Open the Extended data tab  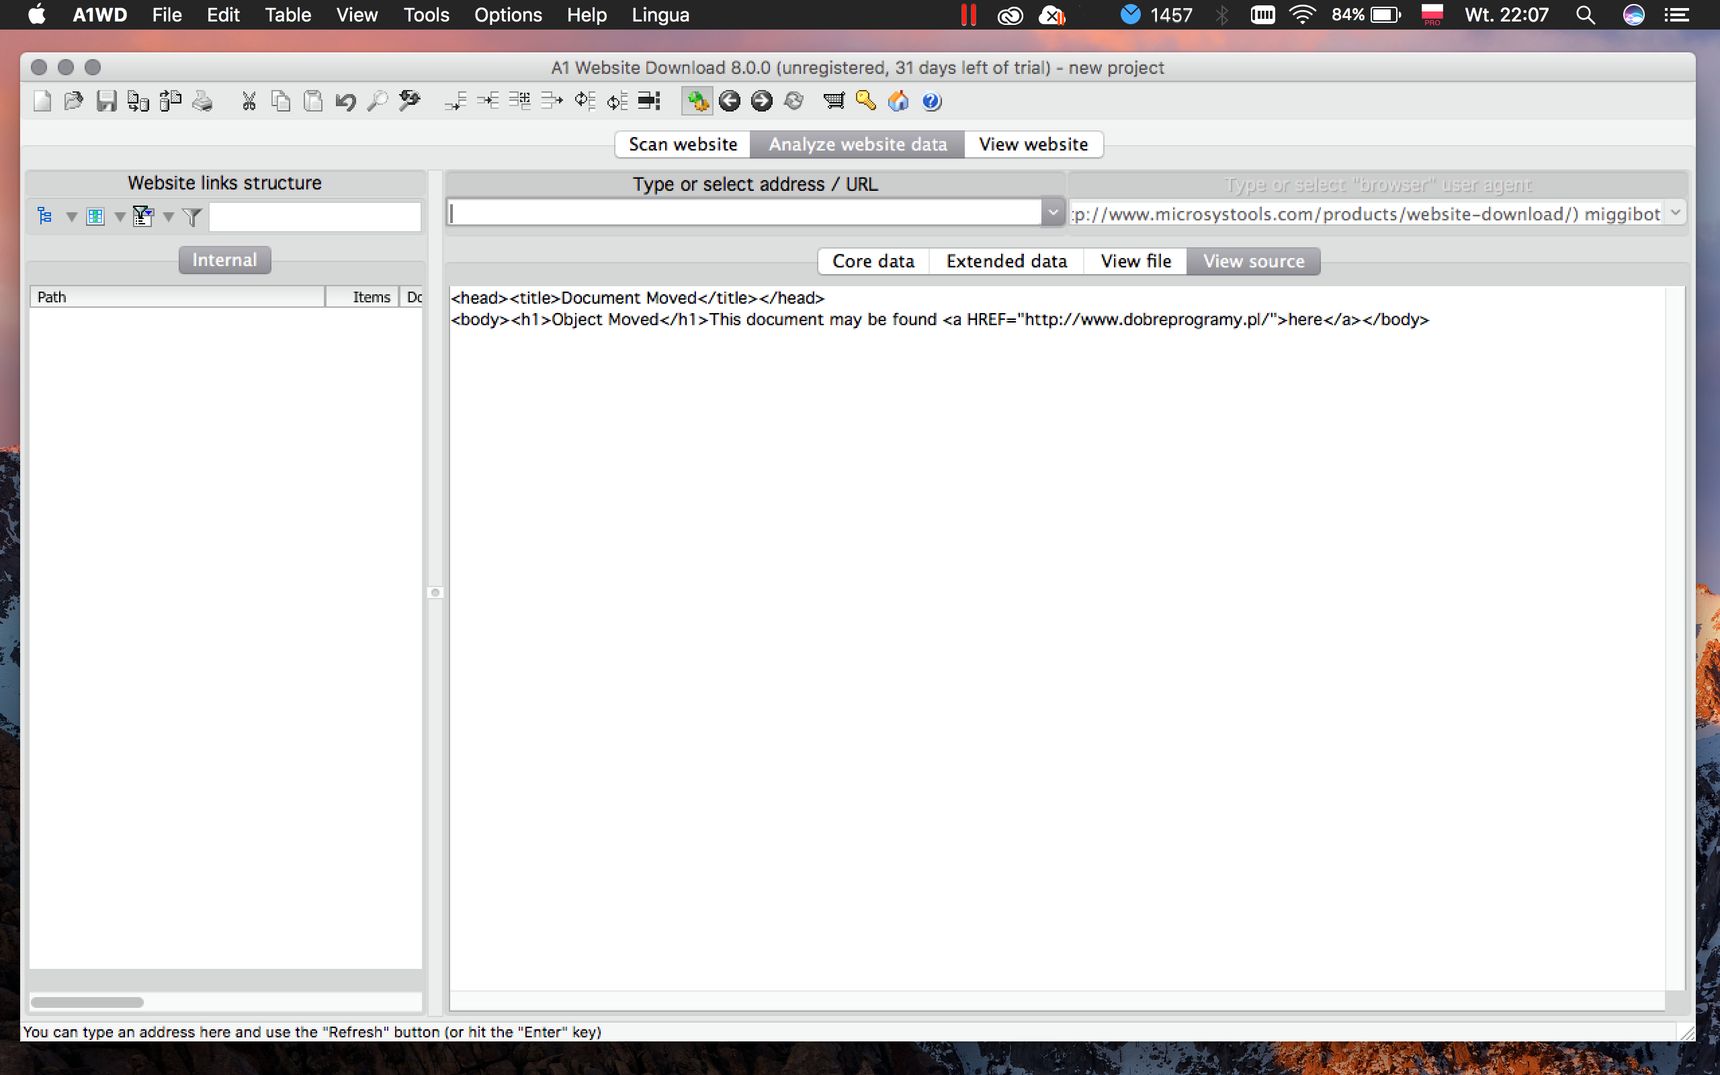[1006, 261]
